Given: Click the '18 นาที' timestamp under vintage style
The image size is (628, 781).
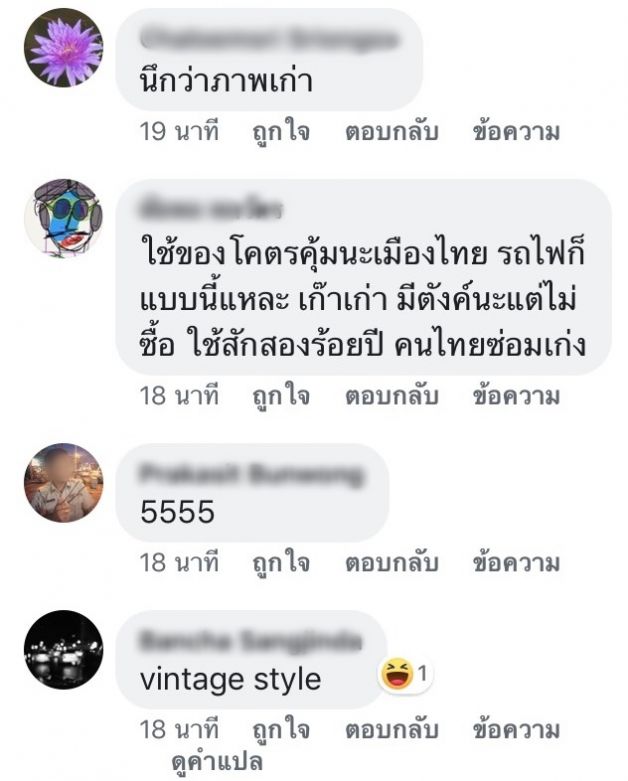Looking at the screenshot, I should (179, 730).
